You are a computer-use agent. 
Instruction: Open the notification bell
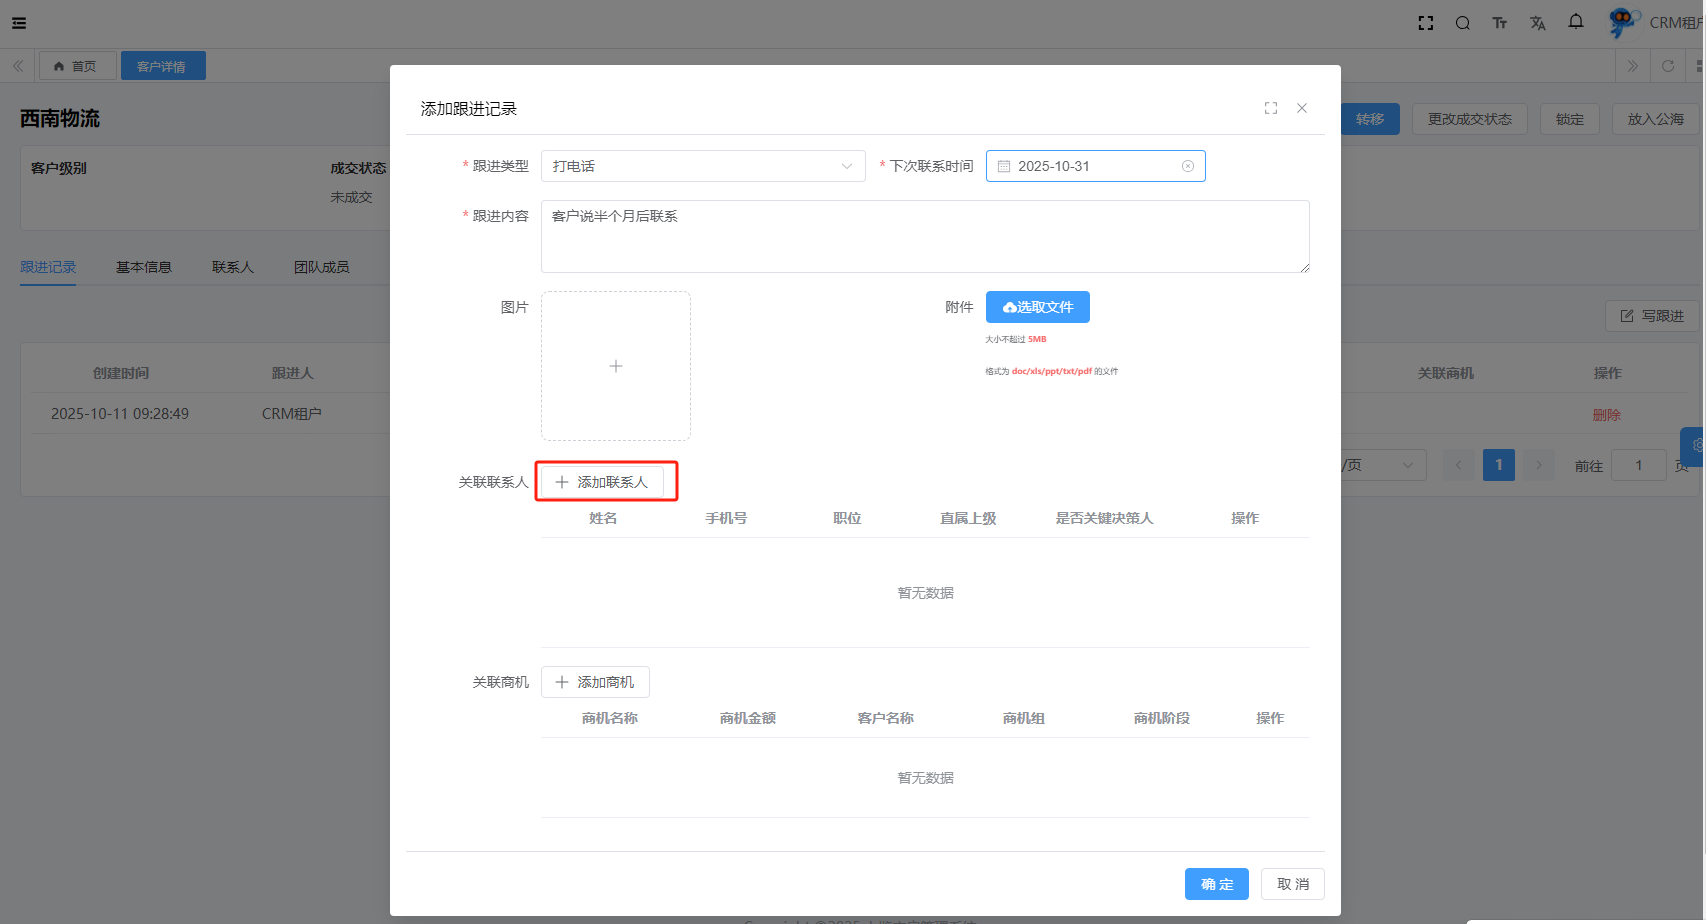(x=1575, y=22)
